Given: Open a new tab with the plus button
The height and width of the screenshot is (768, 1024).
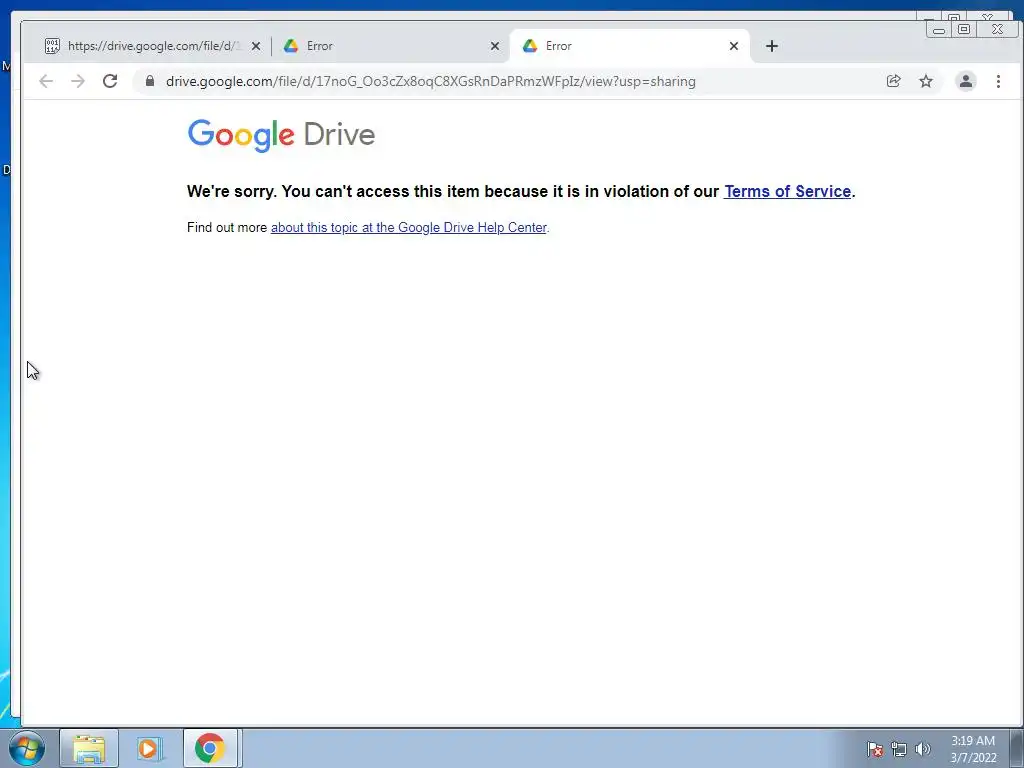Looking at the screenshot, I should pos(772,46).
